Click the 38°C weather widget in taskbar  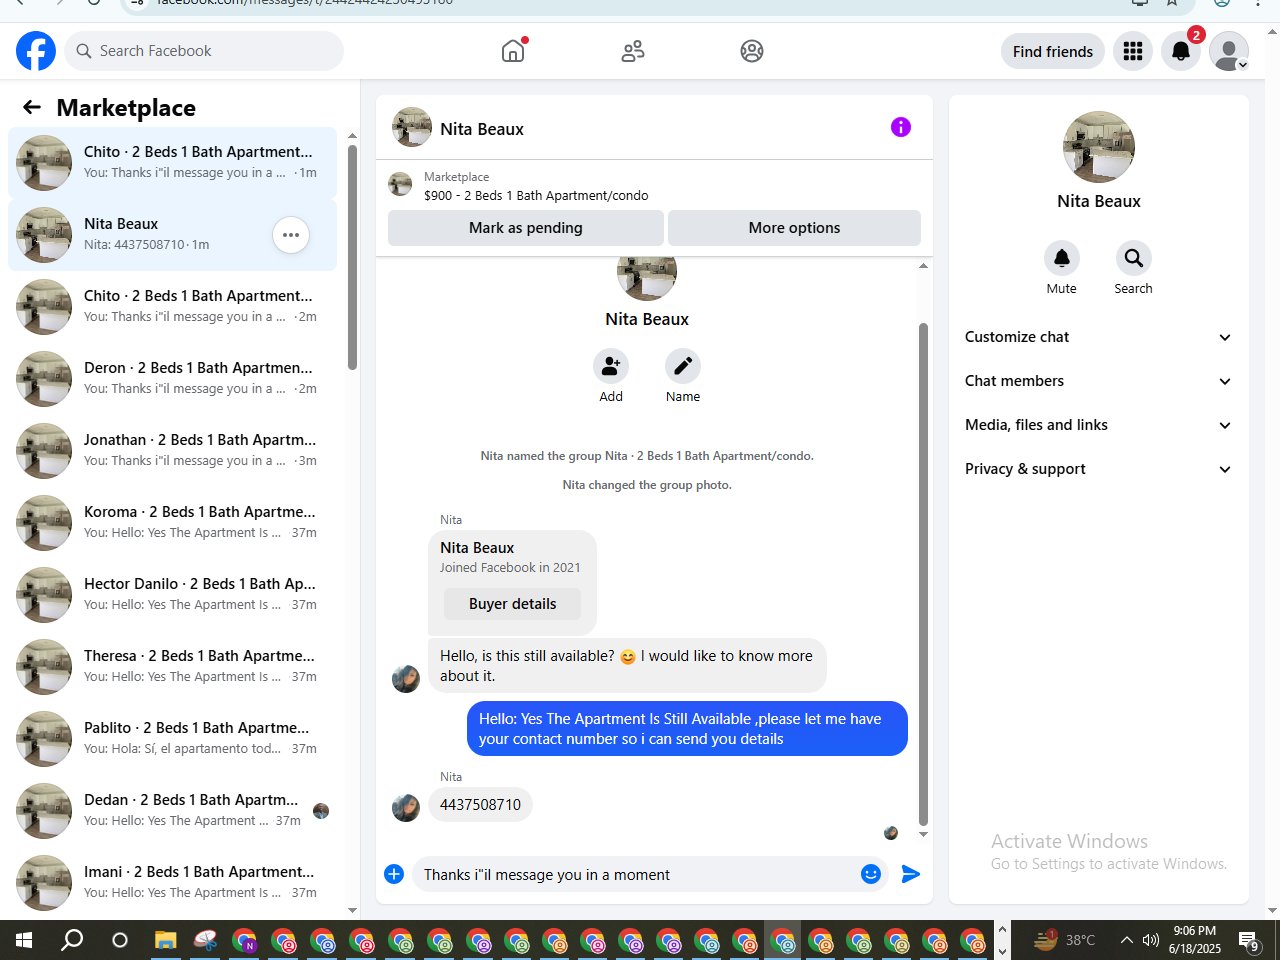(1065, 940)
